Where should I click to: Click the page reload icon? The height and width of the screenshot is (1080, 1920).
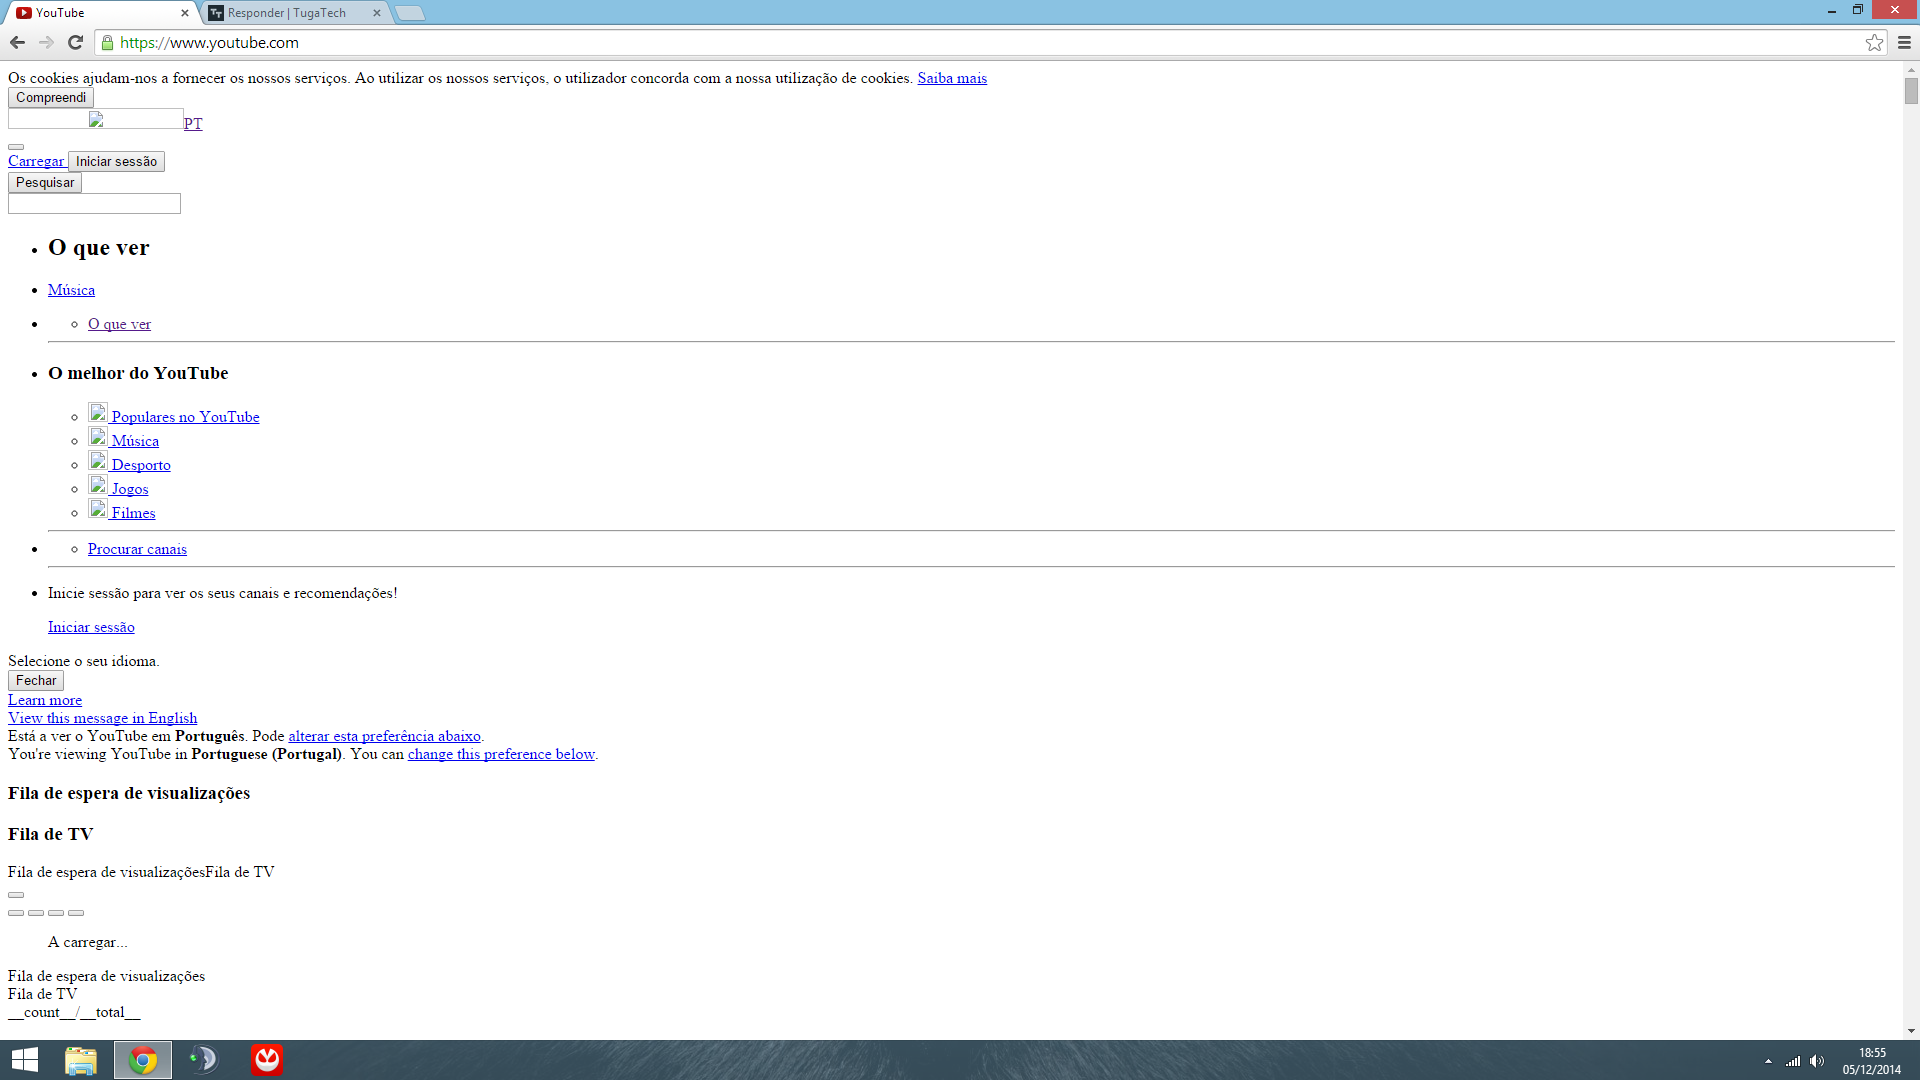click(x=75, y=42)
